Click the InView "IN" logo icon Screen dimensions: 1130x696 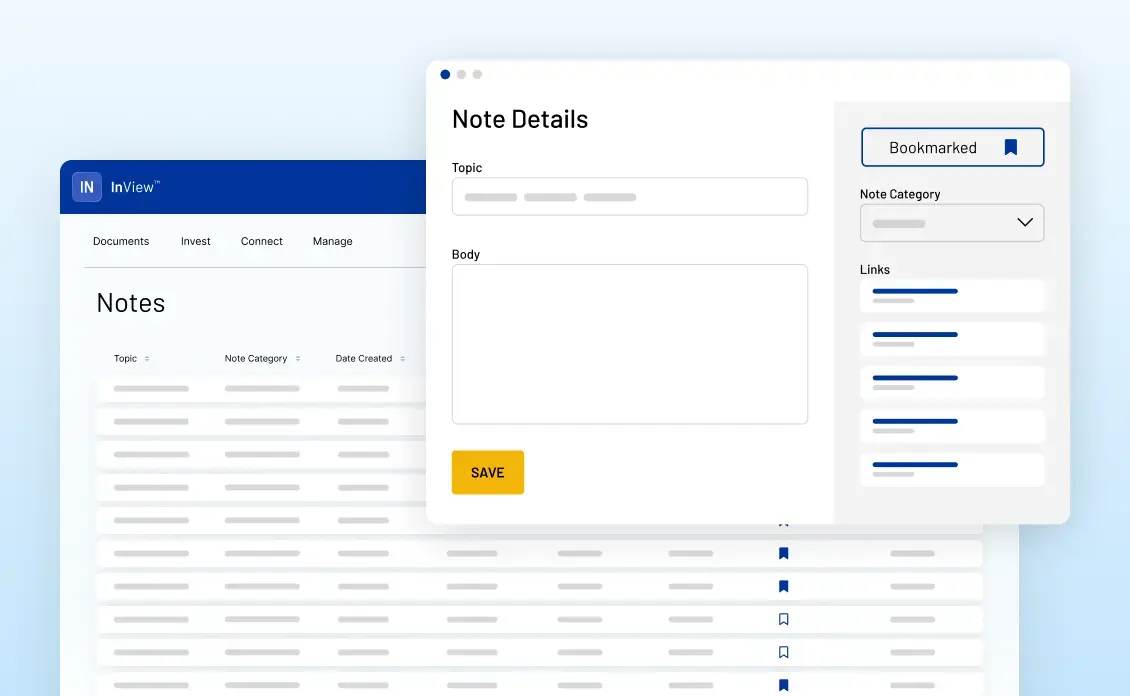click(87, 187)
